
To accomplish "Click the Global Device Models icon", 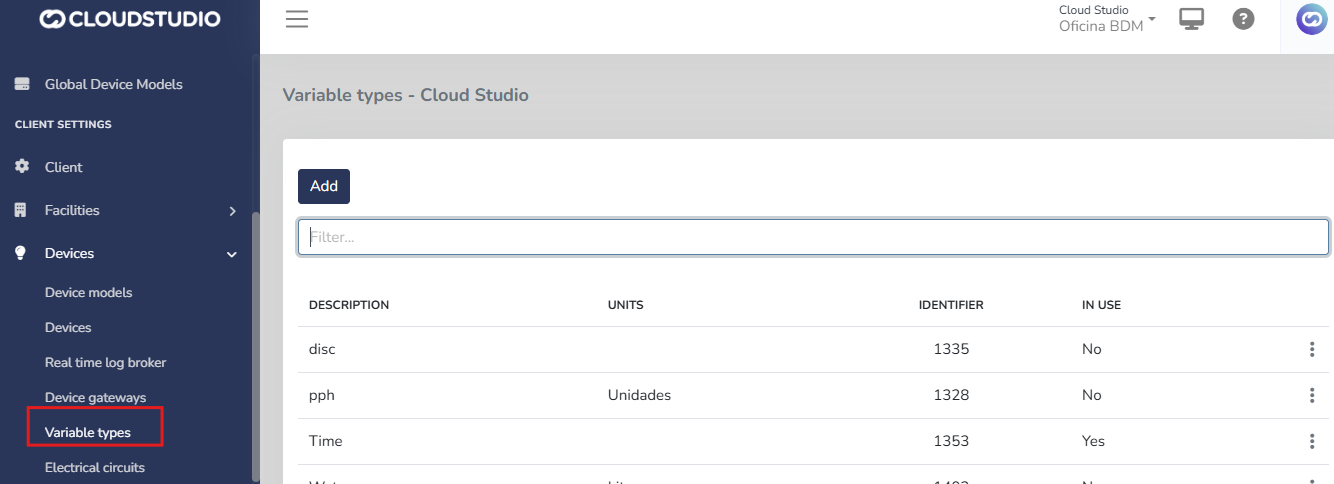I will [21, 84].
